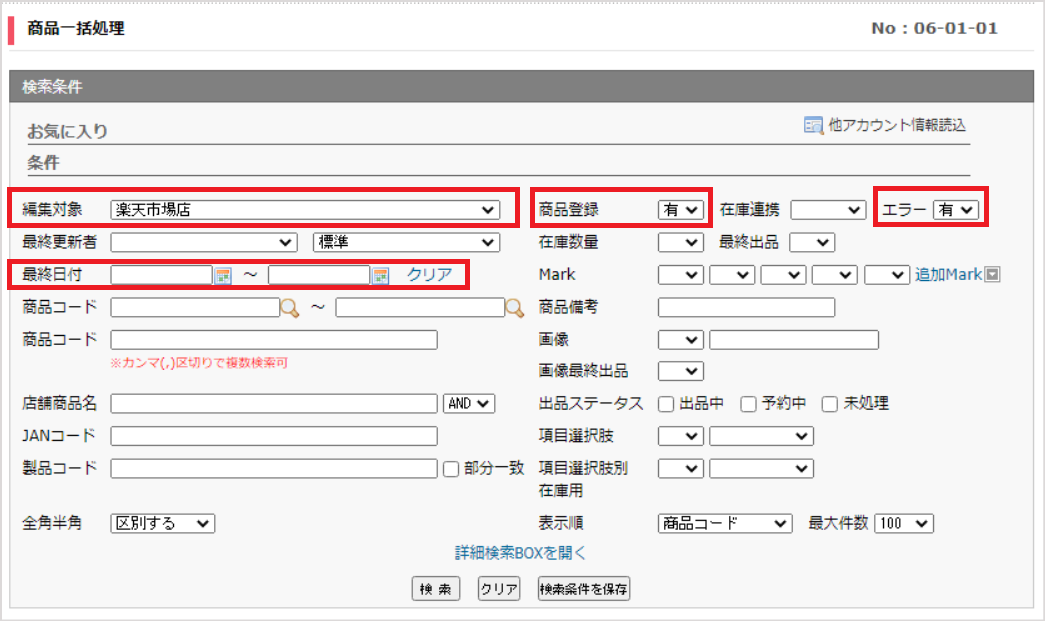Click the 詳細検索BOXを開く link
The image size is (1045, 621).
pyautogui.click(x=521, y=553)
